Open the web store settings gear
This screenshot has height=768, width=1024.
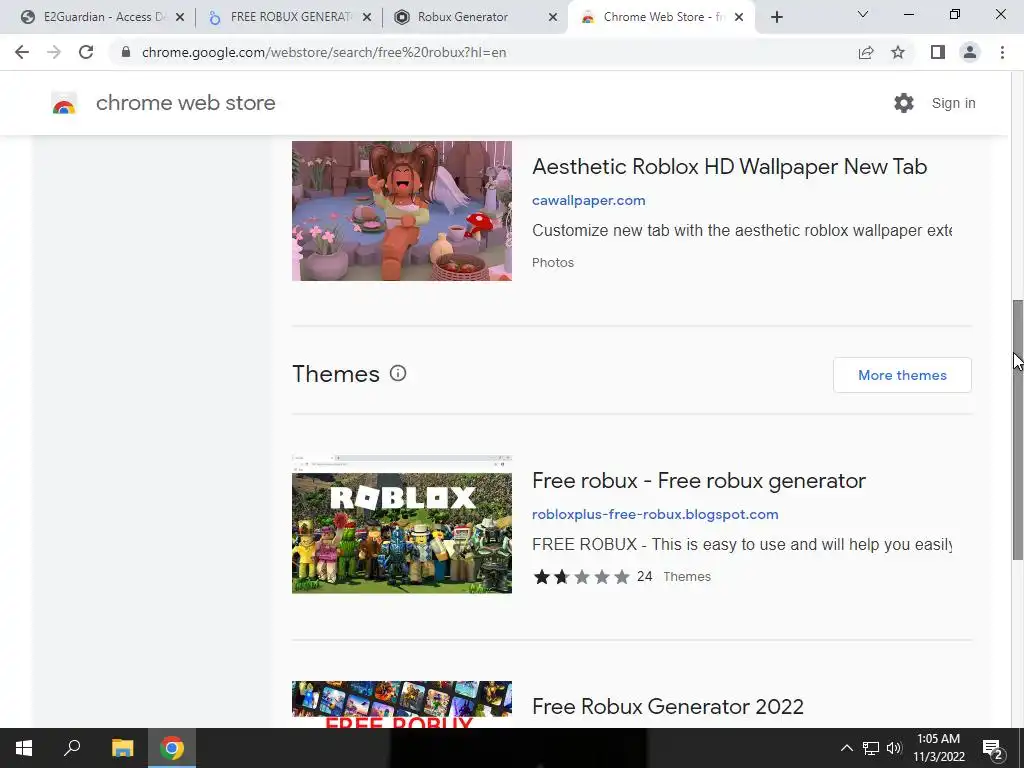[x=904, y=103]
